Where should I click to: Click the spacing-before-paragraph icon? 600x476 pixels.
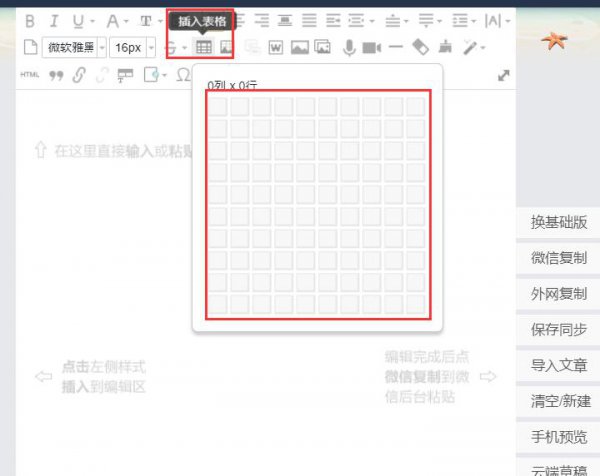point(393,20)
